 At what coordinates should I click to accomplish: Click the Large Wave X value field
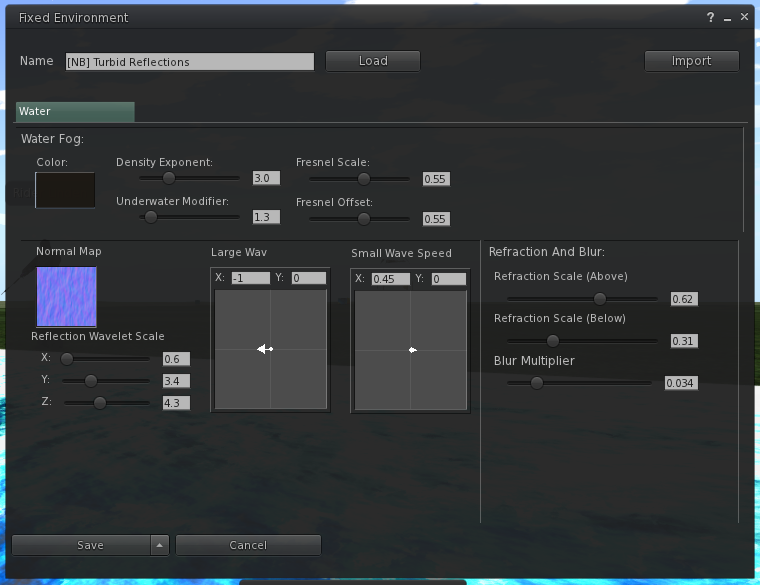(250, 278)
